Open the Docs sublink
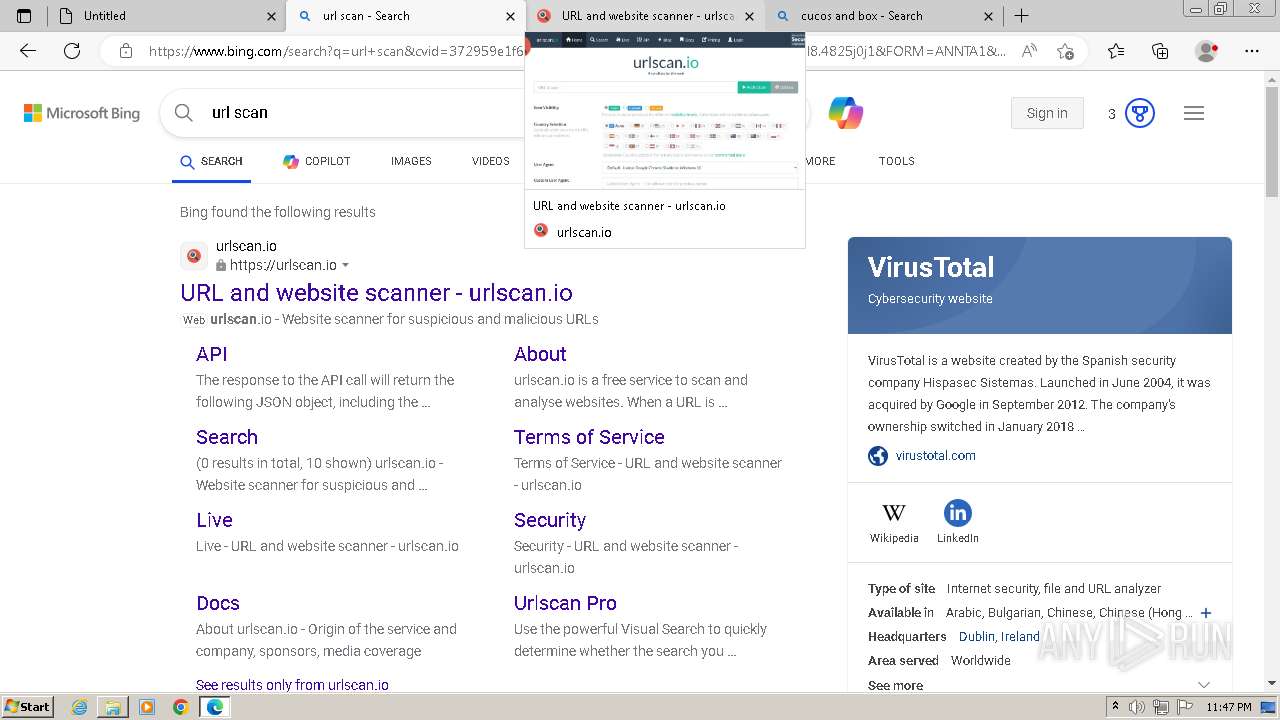Viewport: 1280px width, 720px height. tap(218, 603)
